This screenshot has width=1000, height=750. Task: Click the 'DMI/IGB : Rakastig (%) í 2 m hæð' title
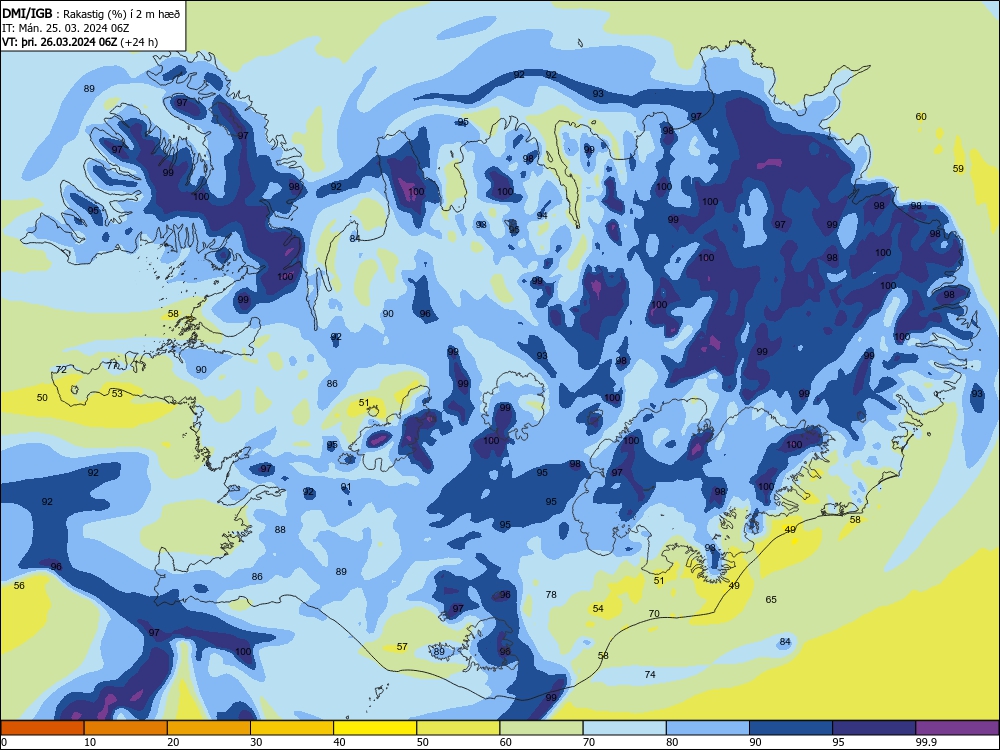[91, 14]
